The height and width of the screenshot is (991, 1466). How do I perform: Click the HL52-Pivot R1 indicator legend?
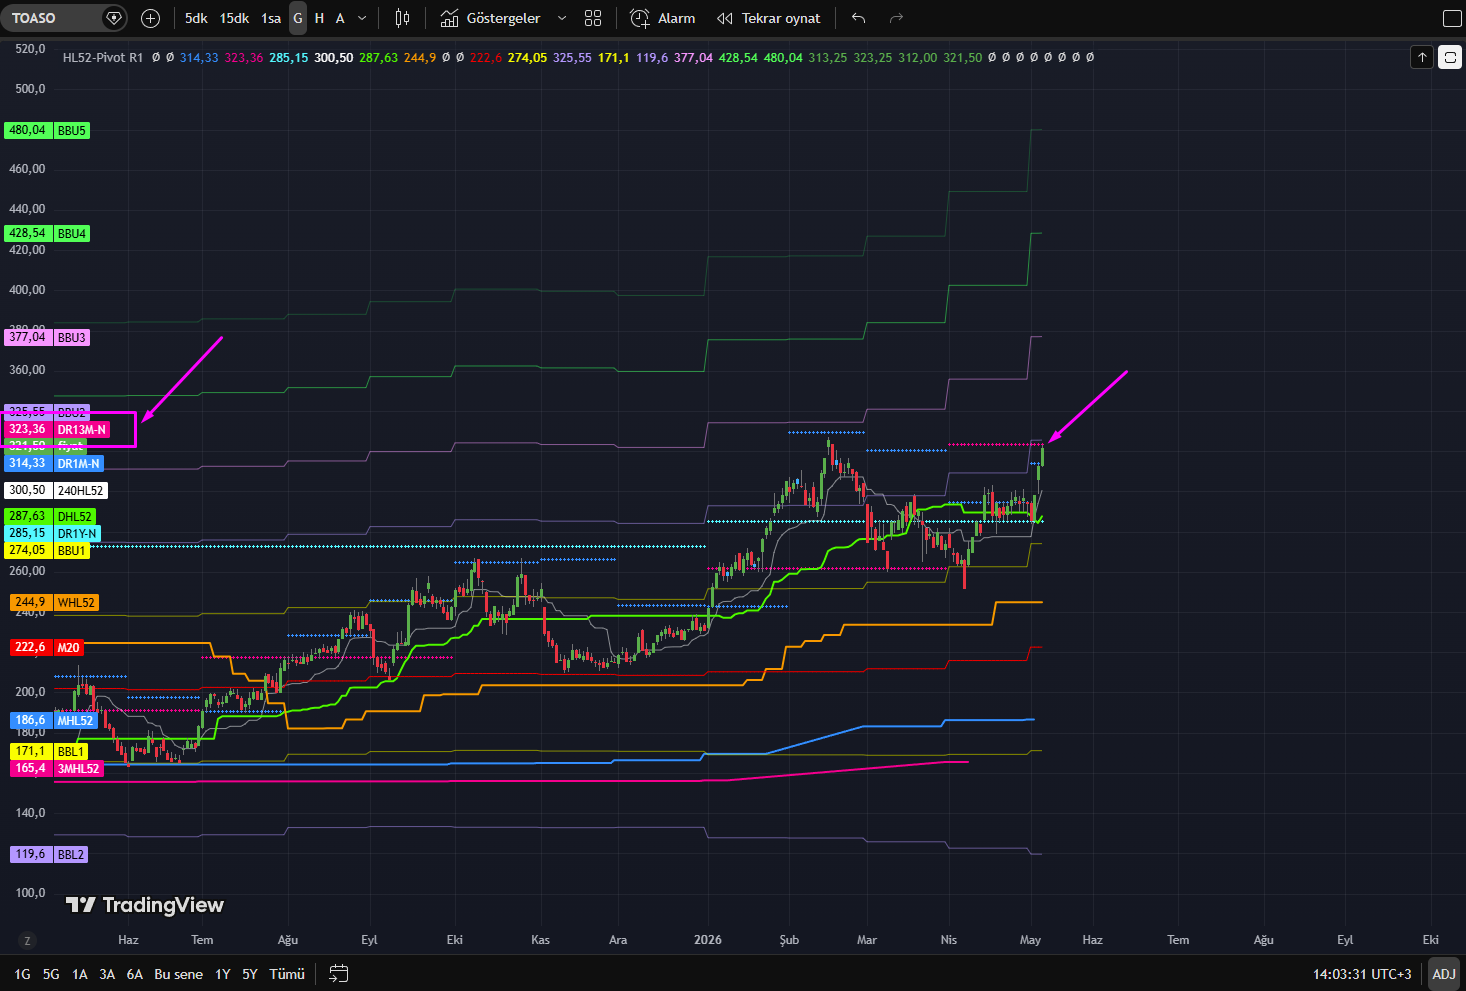pos(103,57)
